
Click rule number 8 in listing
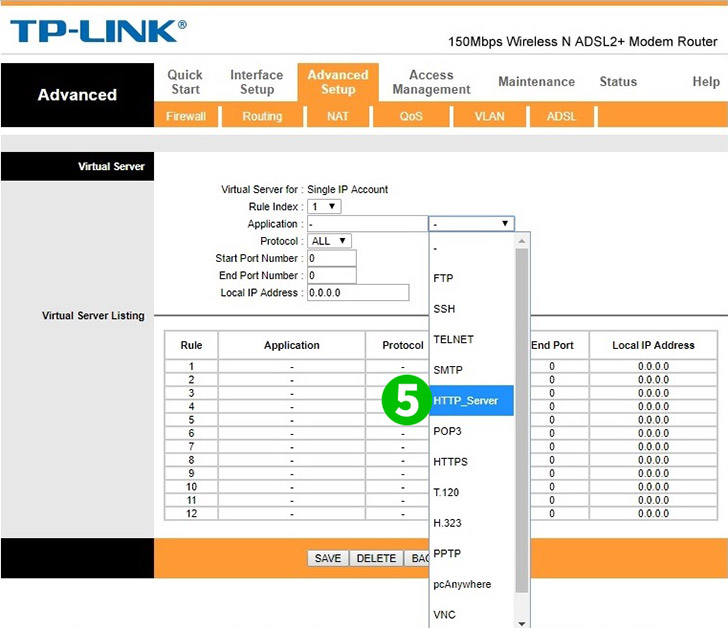191,460
